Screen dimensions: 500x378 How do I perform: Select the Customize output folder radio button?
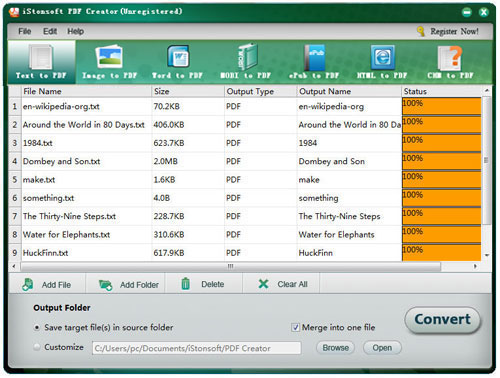click(37, 347)
